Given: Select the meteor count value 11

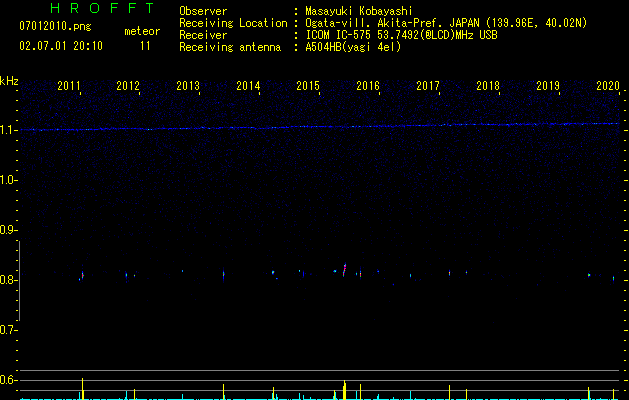Looking at the screenshot, I should click(145, 46).
